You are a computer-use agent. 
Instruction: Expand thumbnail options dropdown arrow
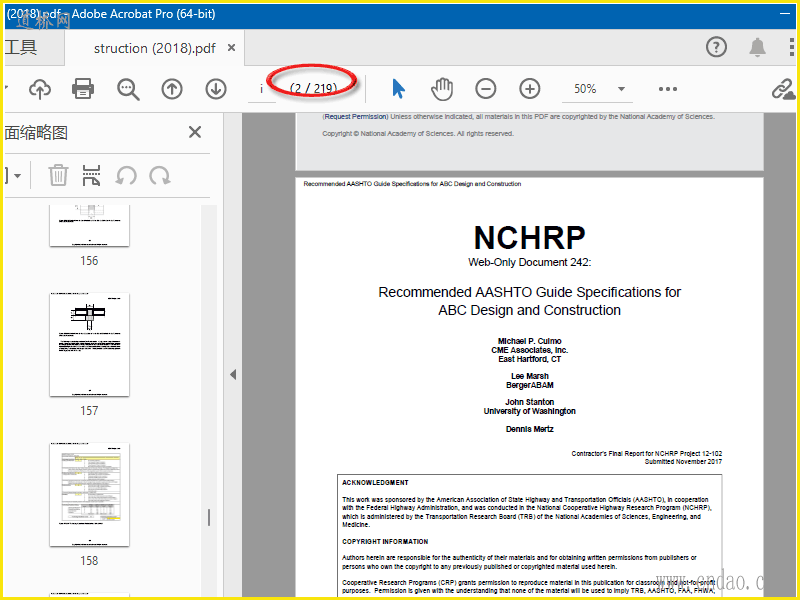click(x=18, y=176)
